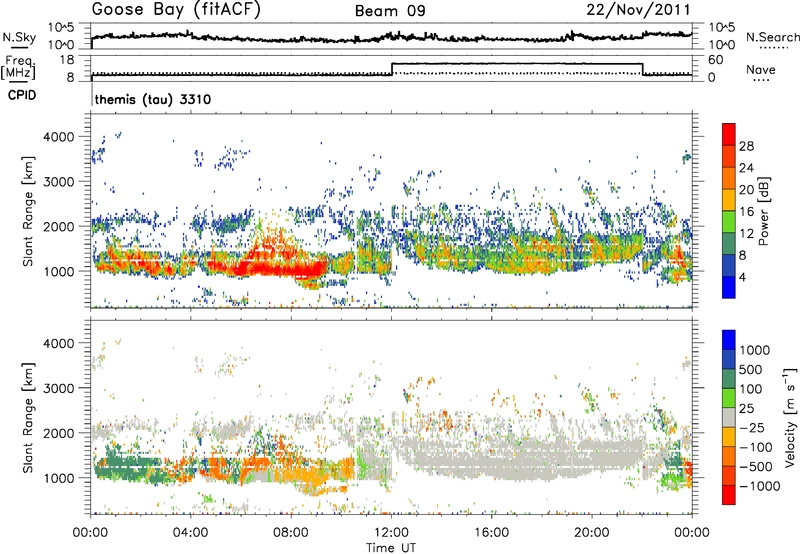Click the power panel's "Slant Range [km]" label
The height and width of the screenshot is (554, 800).
pyautogui.click(x=28, y=211)
